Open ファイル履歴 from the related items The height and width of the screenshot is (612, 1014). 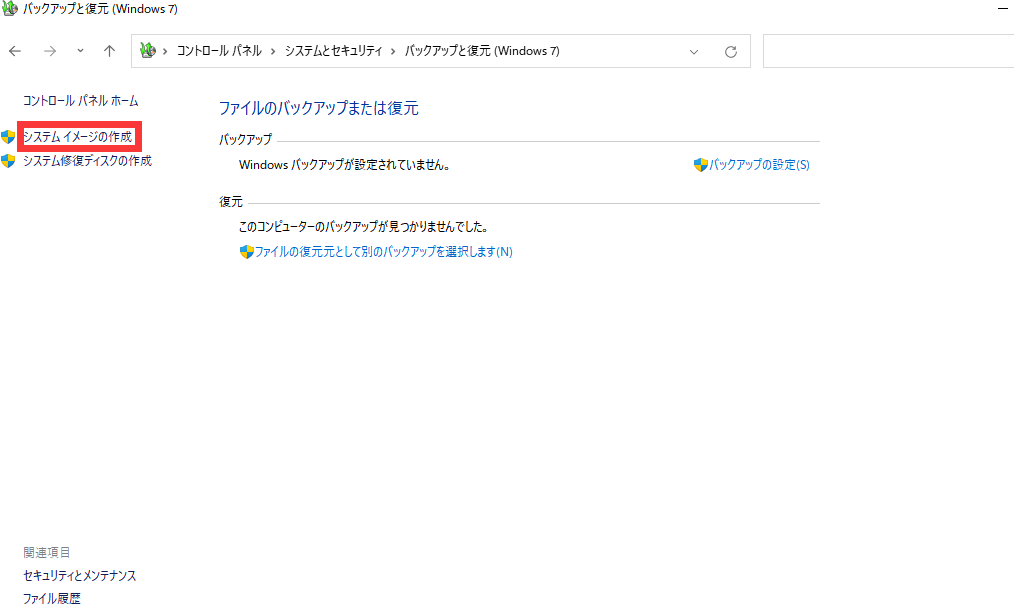(51, 598)
